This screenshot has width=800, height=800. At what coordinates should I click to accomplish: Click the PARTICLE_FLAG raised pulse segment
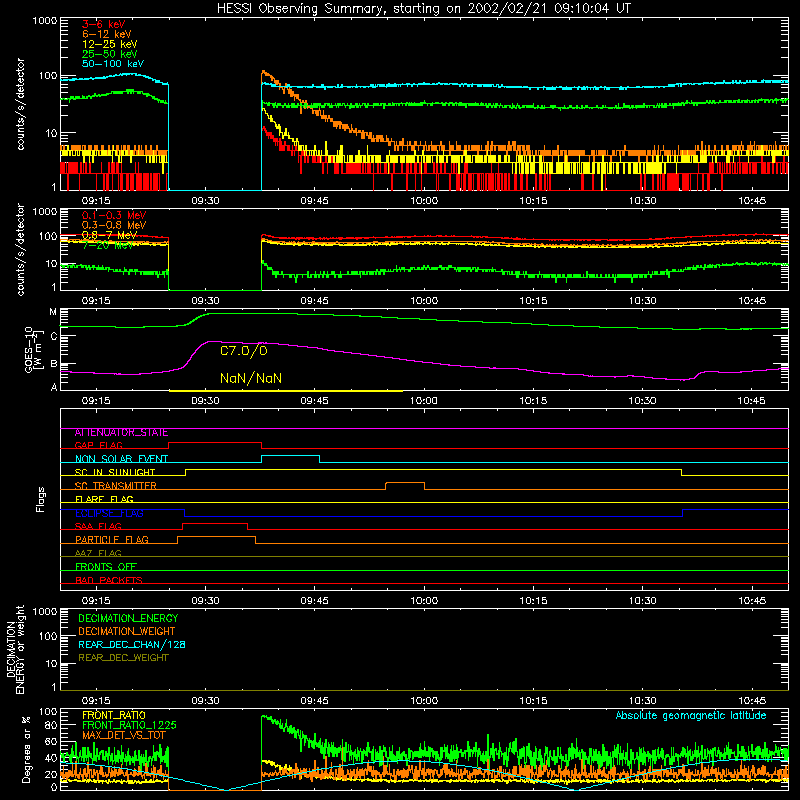point(216,537)
